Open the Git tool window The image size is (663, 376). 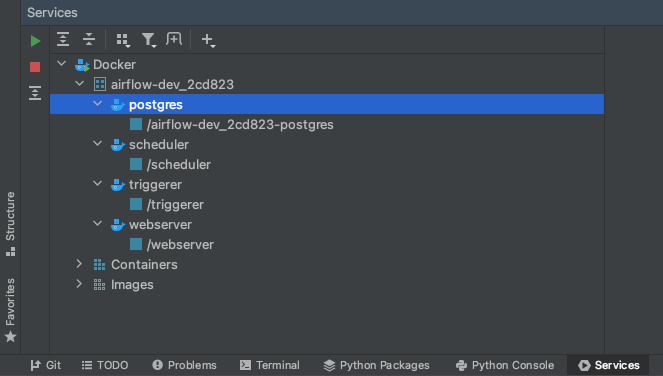click(46, 365)
